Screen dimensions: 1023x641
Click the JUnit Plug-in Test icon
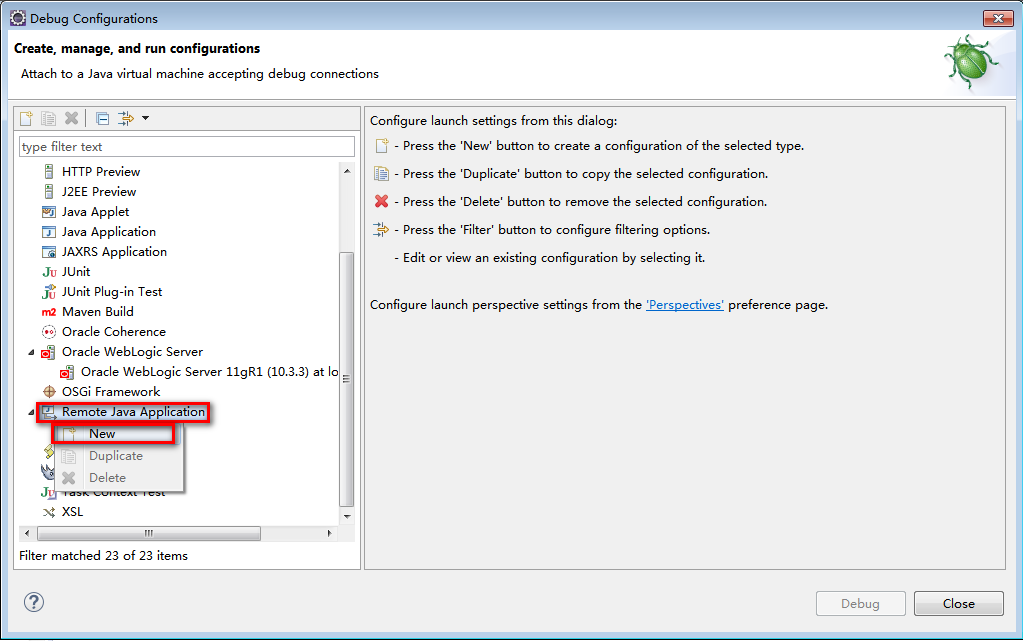coord(49,292)
